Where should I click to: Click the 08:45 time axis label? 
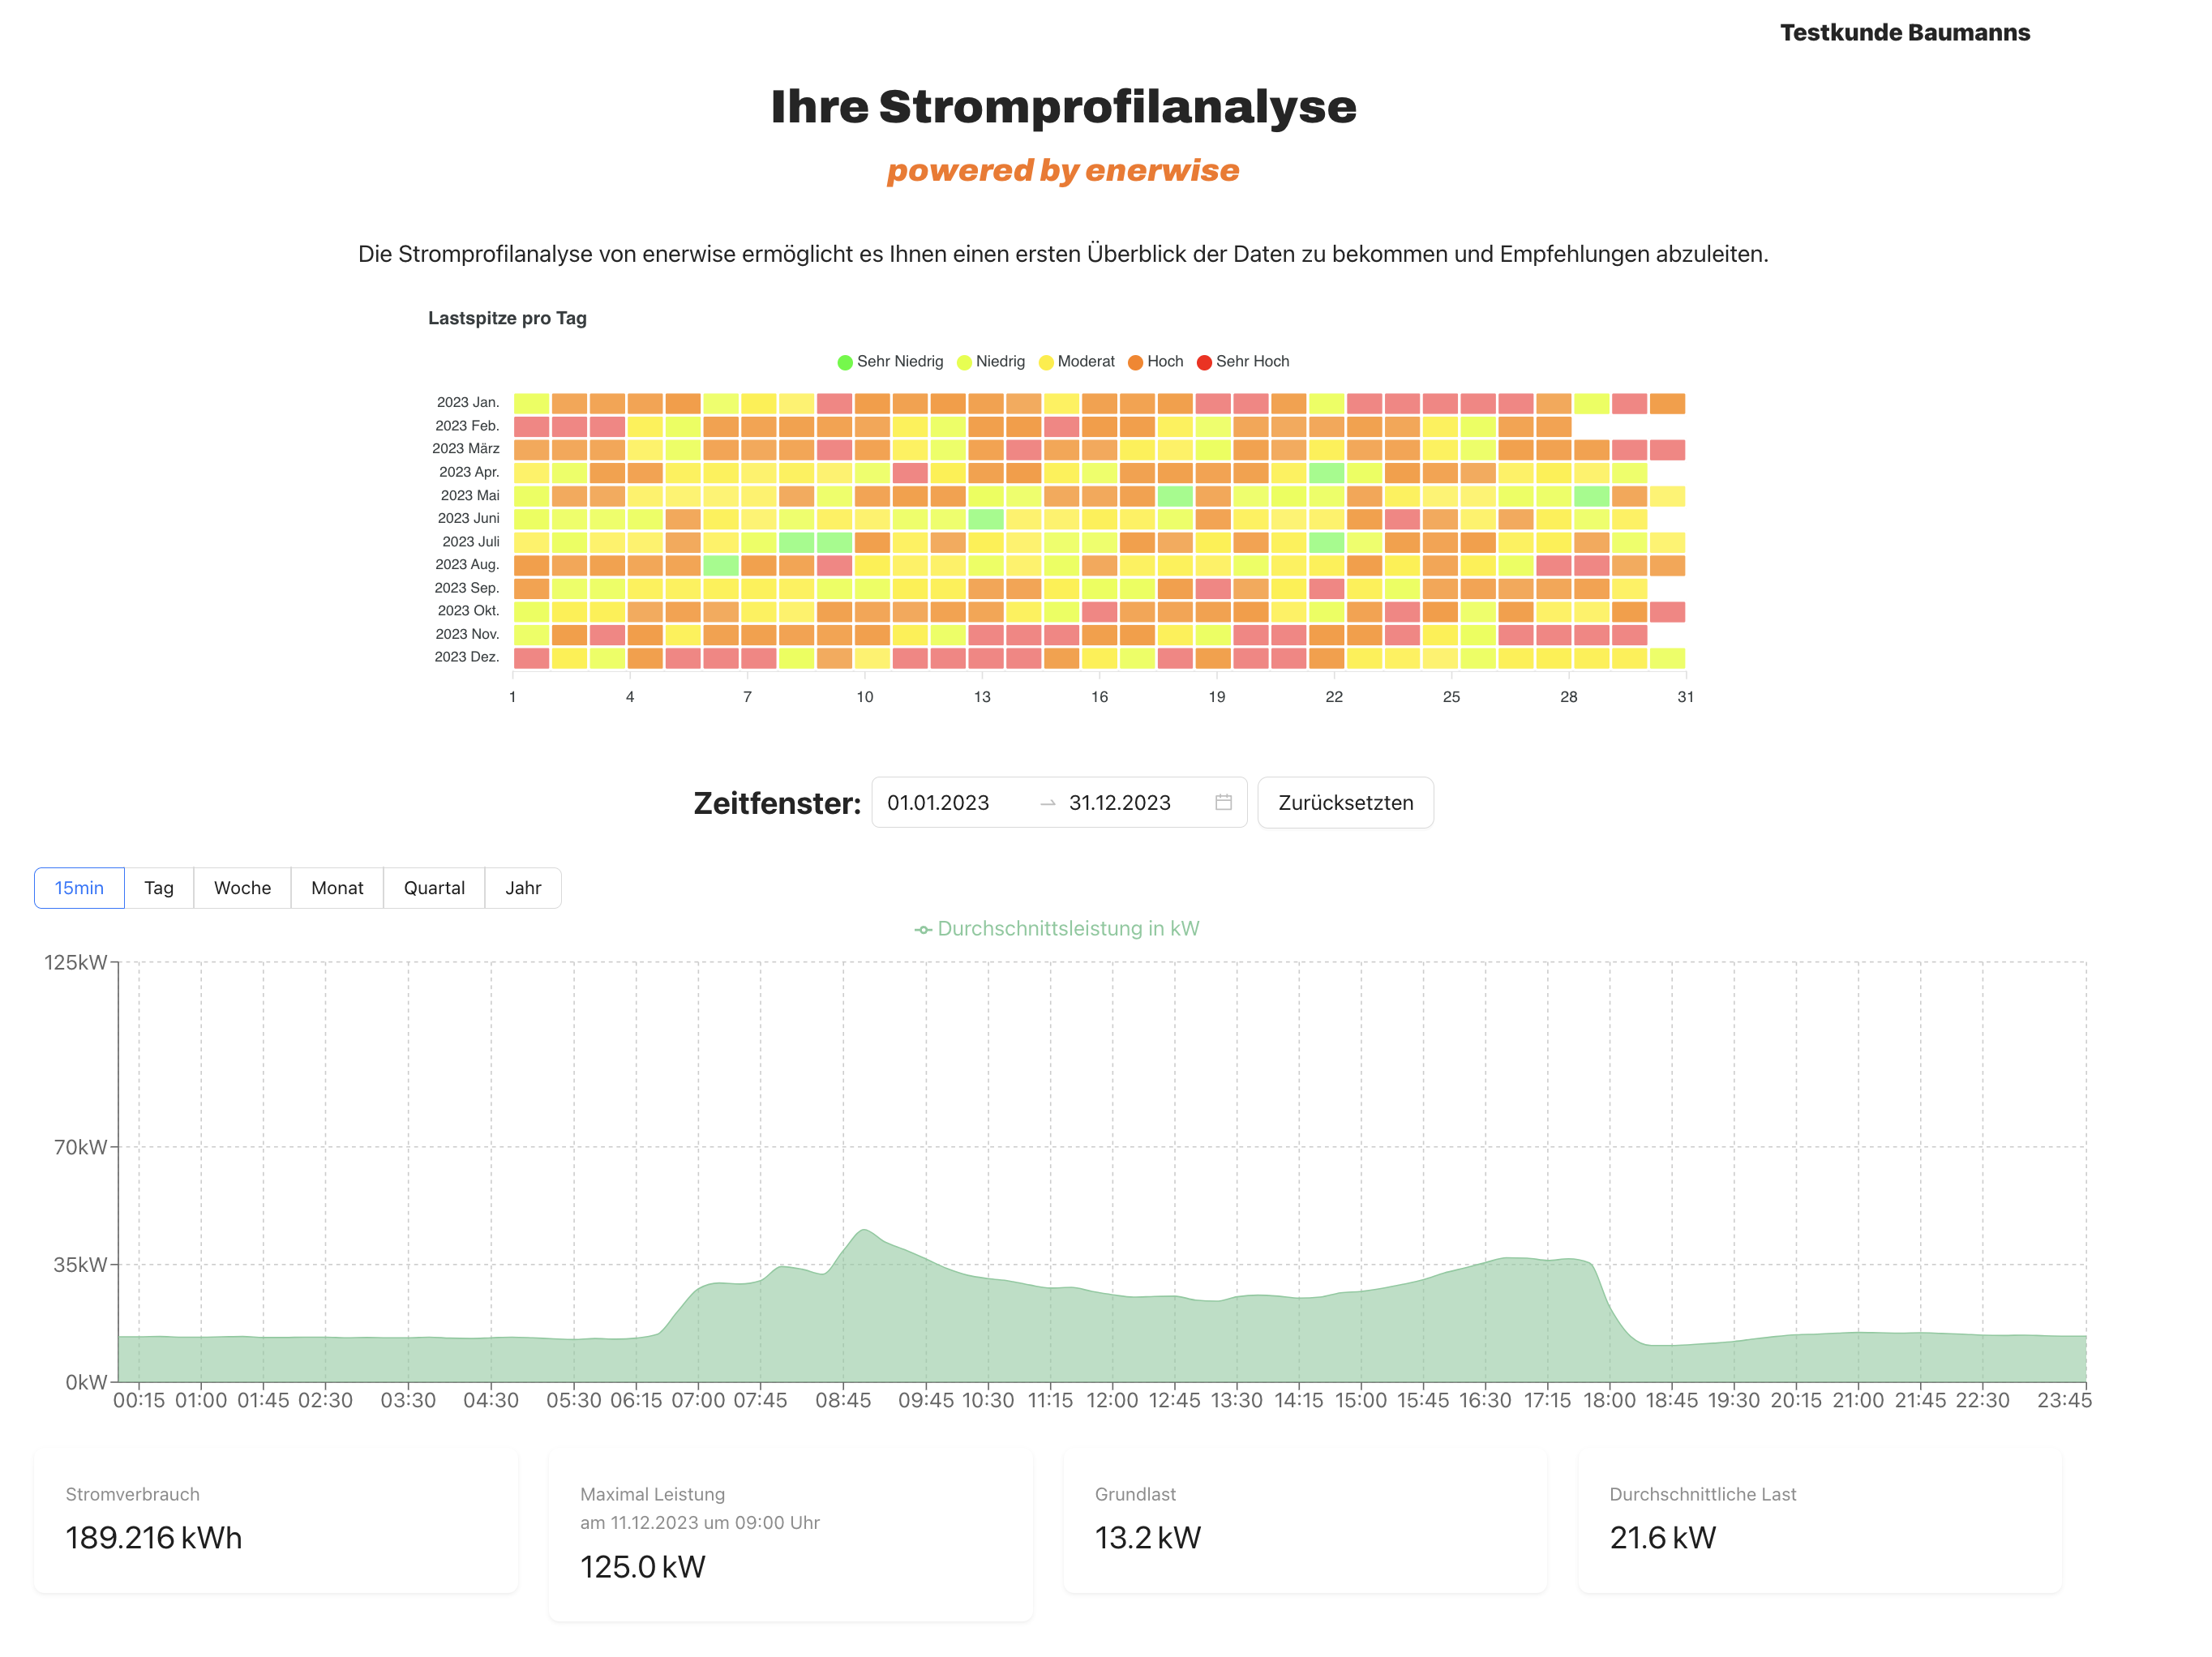pos(843,1400)
